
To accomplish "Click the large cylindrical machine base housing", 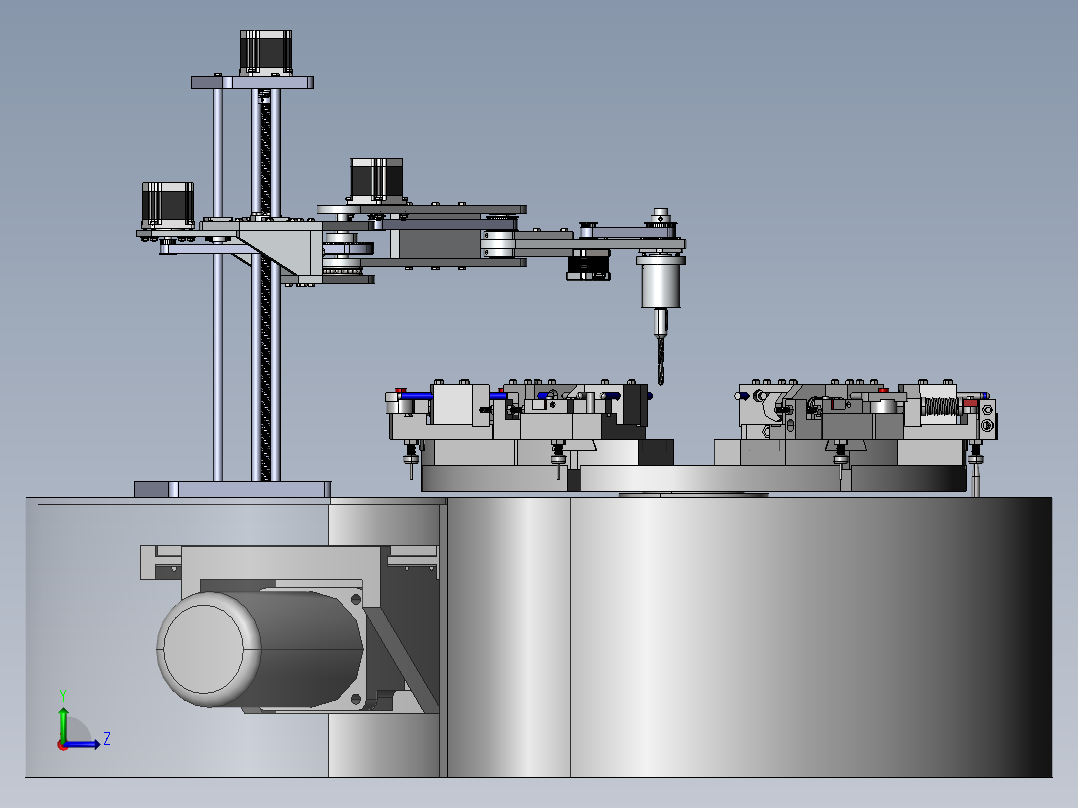I will pos(749,637).
